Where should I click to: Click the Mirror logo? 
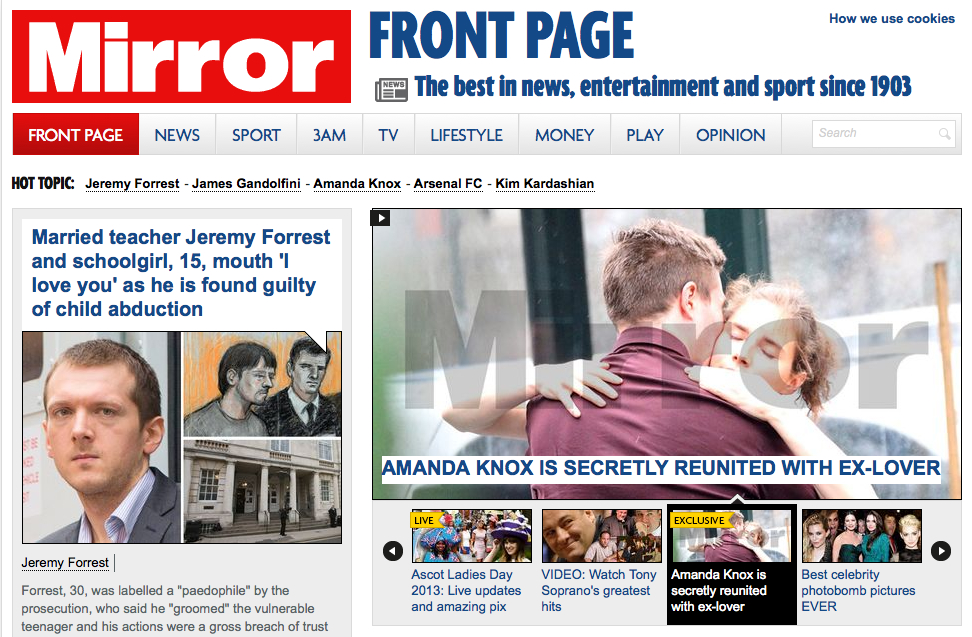[182, 56]
